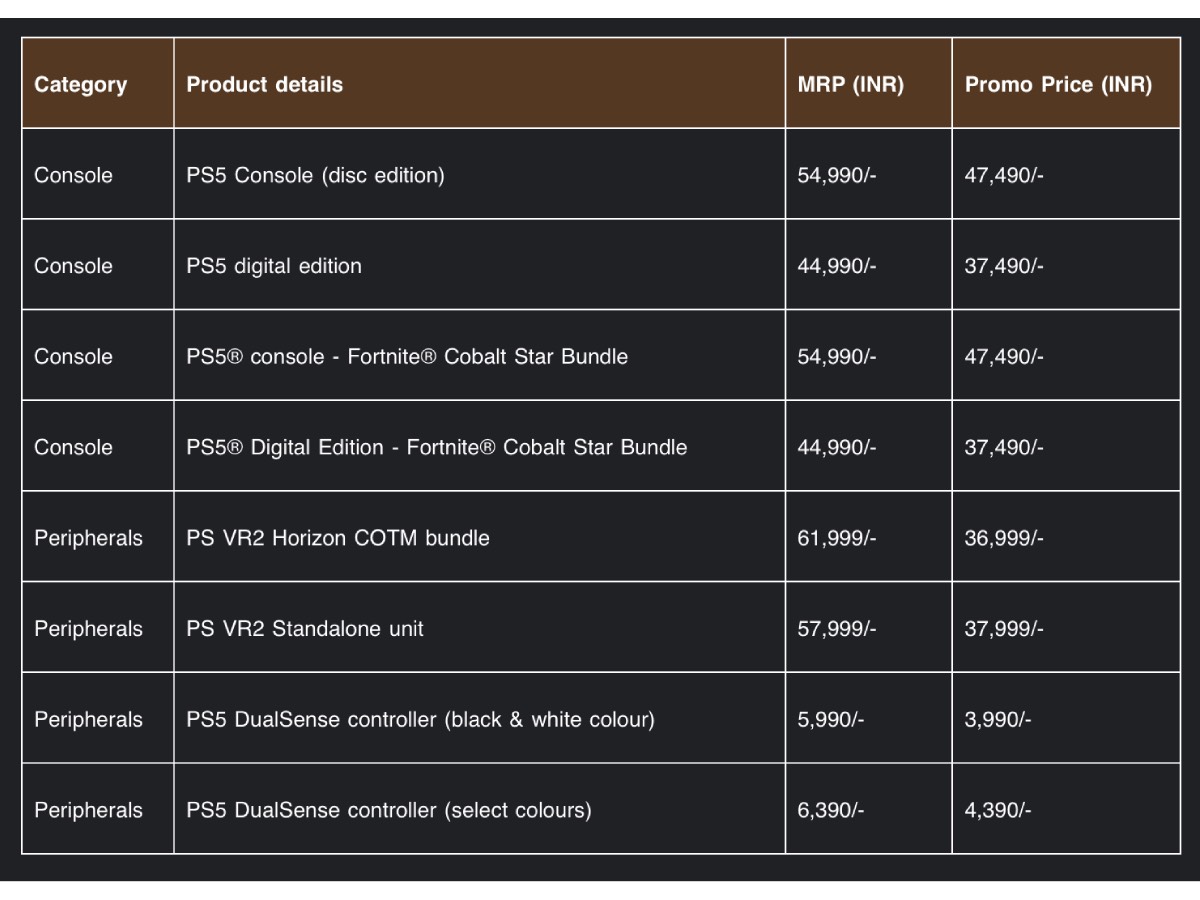Click the Promo Price (INR) header
This screenshot has height=900, width=1200.
point(1058,85)
